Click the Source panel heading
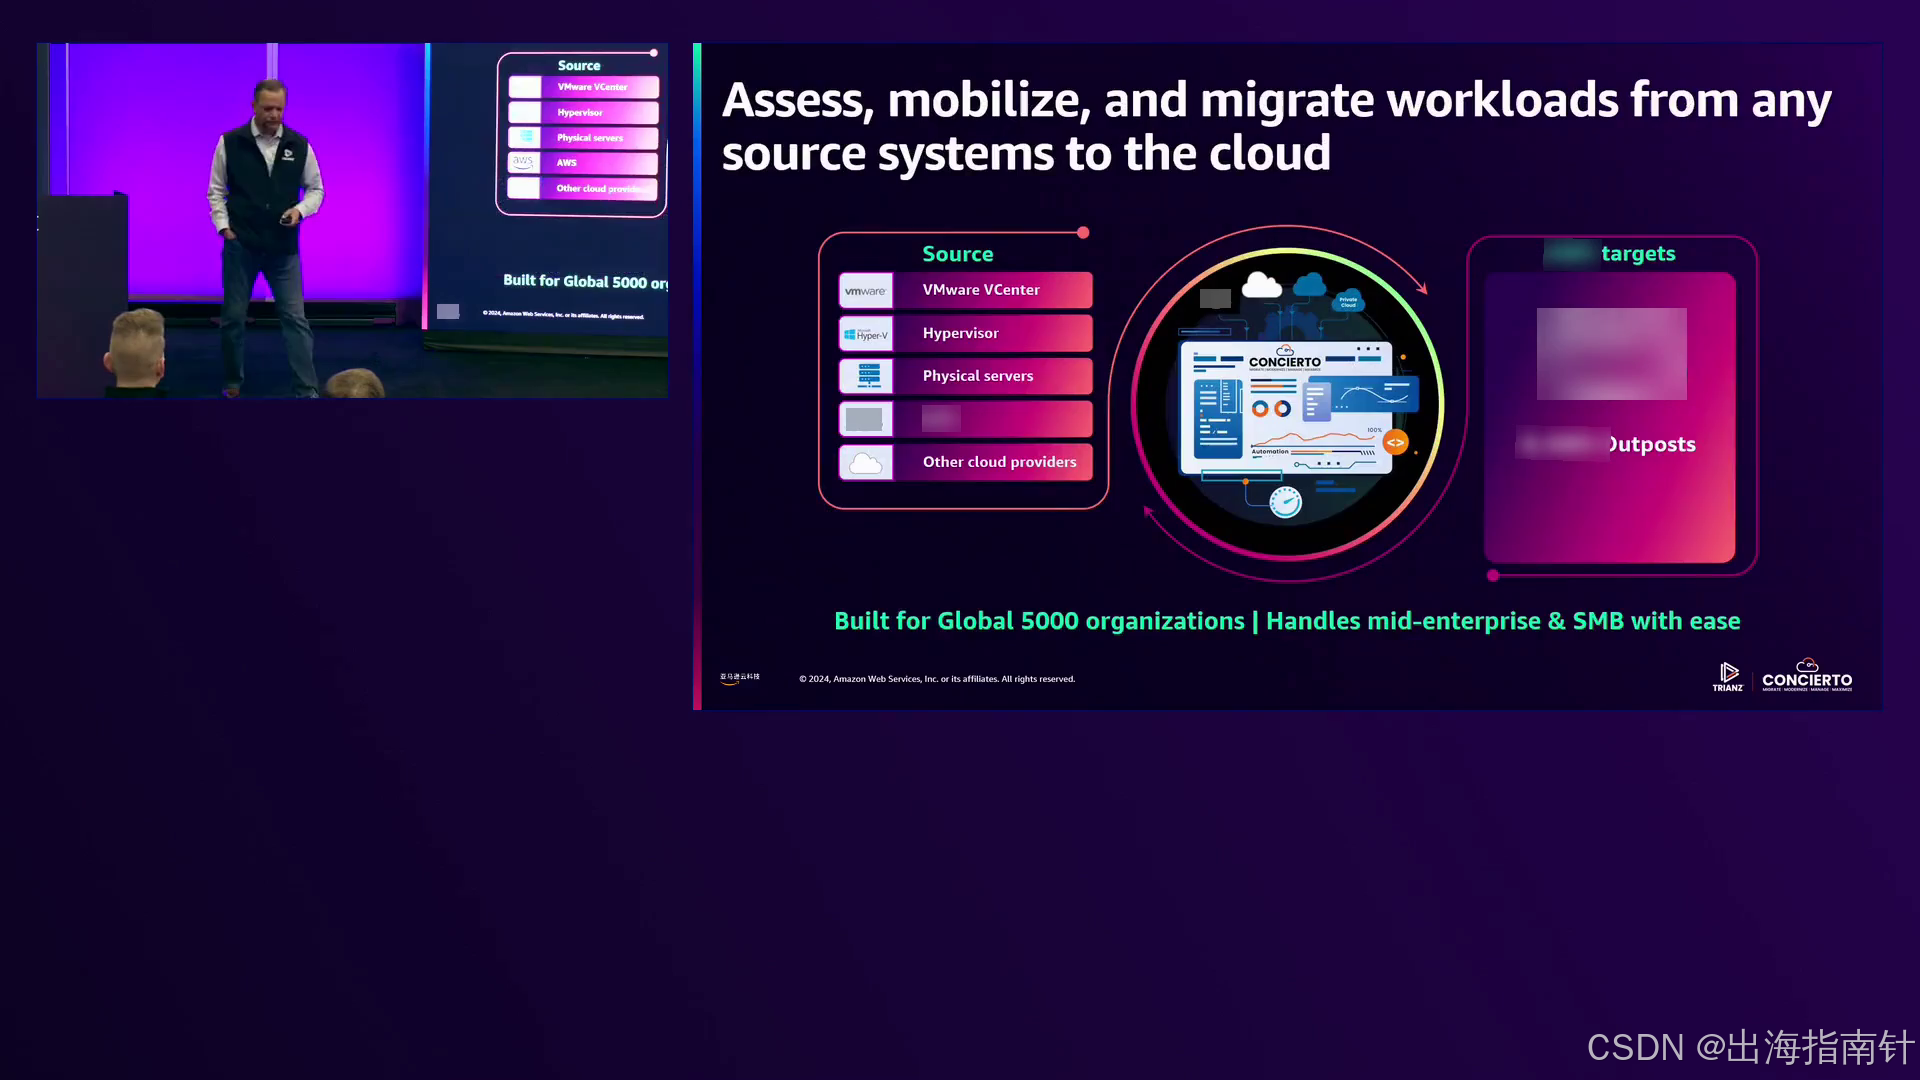The height and width of the screenshot is (1080, 1920). click(957, 254)
